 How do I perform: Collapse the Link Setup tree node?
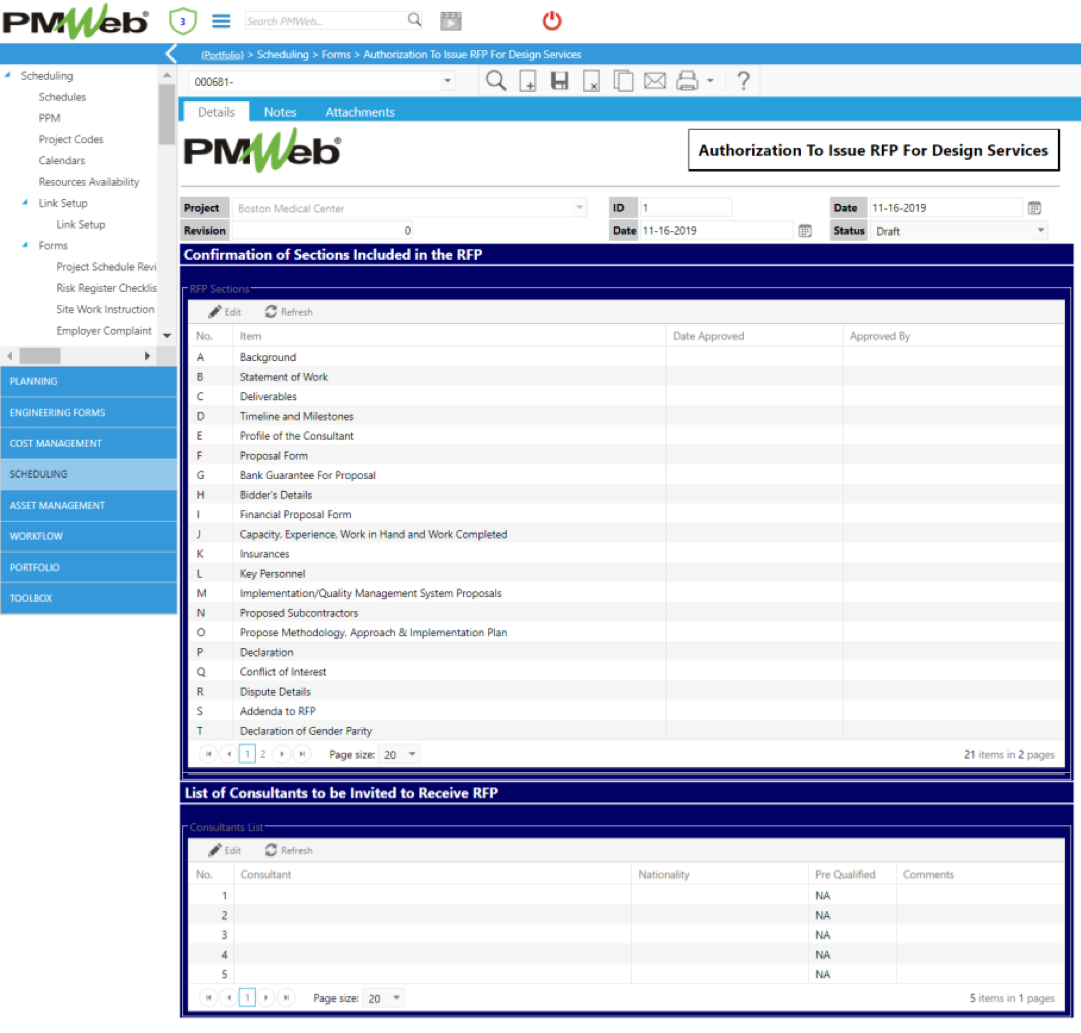26,203
